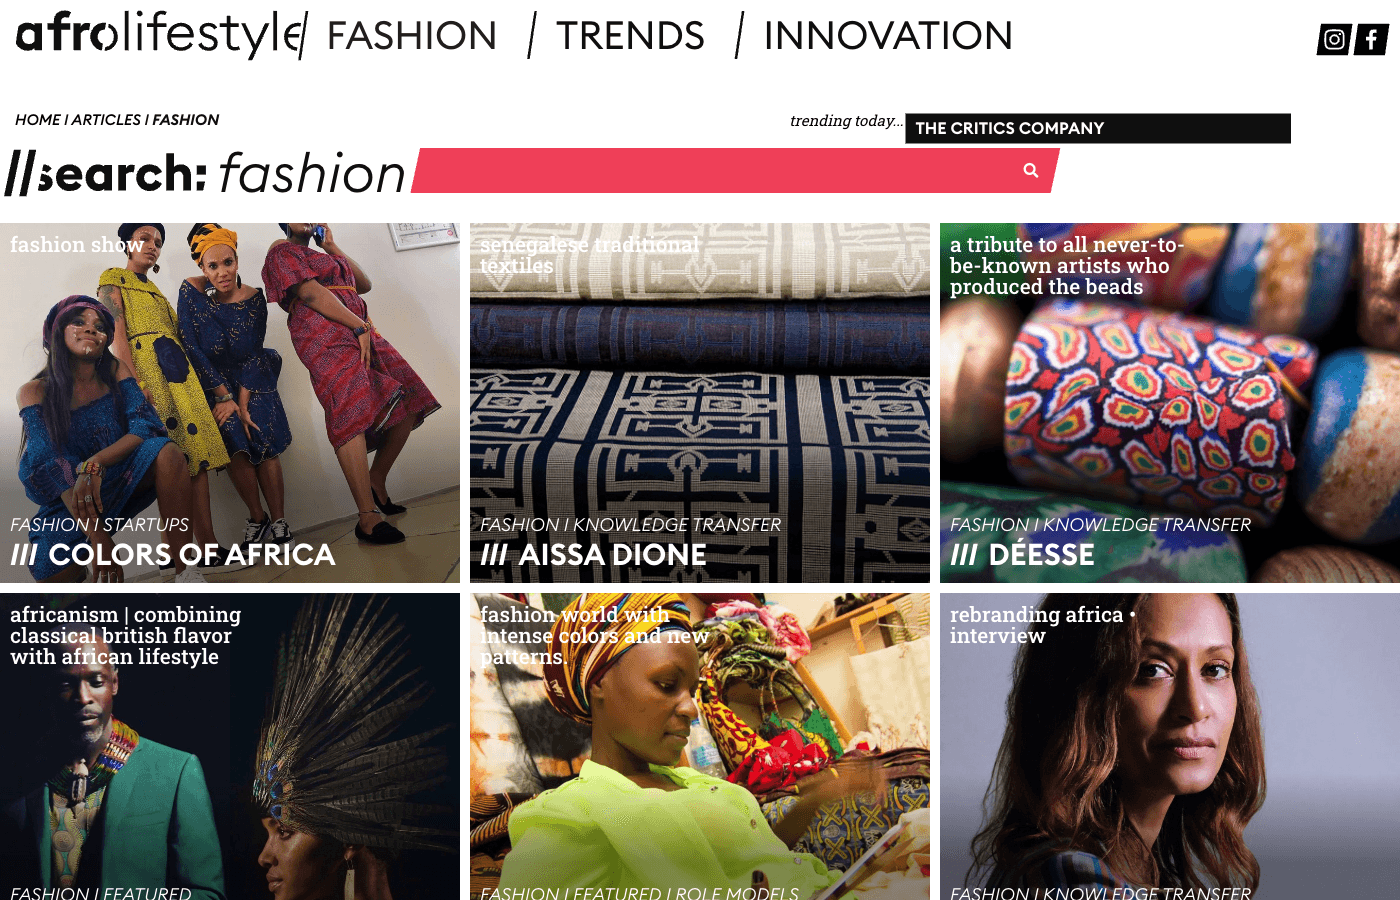Open the Instagram icon link
The width and height of the screenshot is (1400, 900).
[x=1334, y=40]
